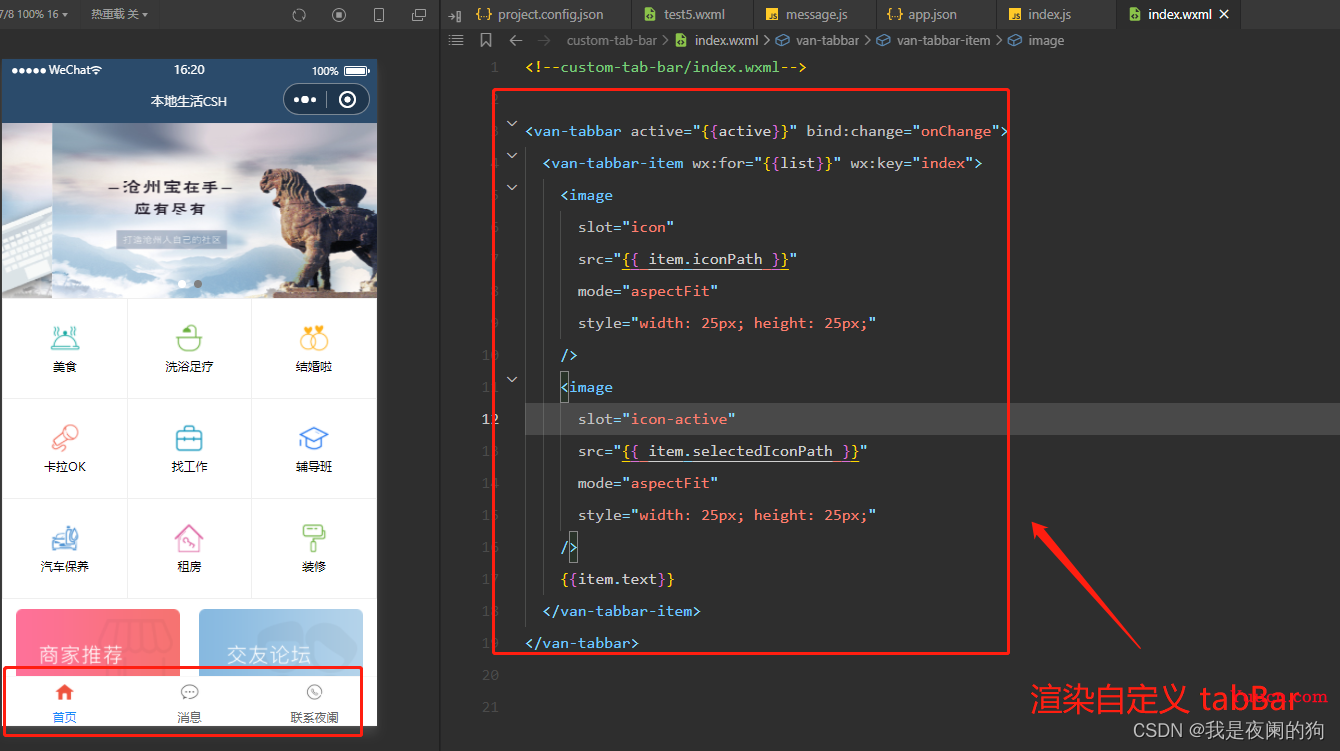Image resolution: width=1340 pixels, height=751 pixels.
Task: Click line number 12 in the gutter
Action: 490,419
